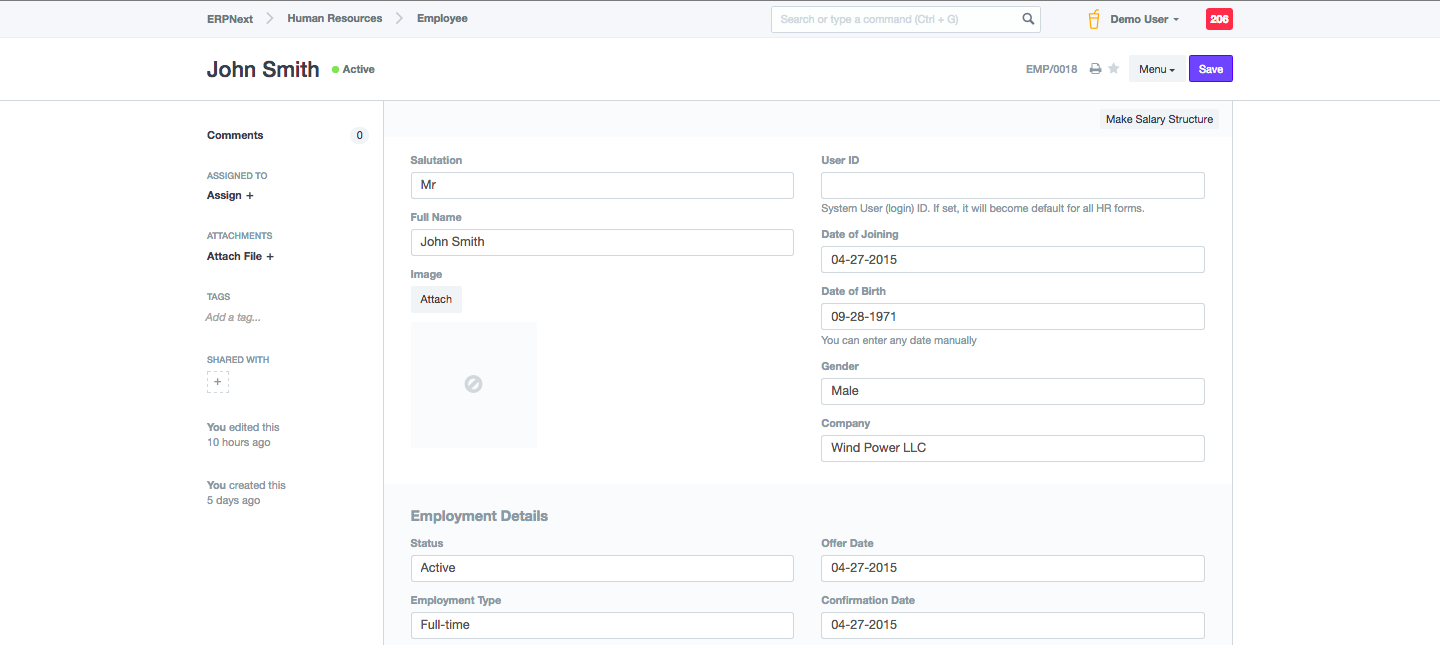Expand the Menu dropdown button
This screenshot has width=1440, height=645.
click(1157, 69)
